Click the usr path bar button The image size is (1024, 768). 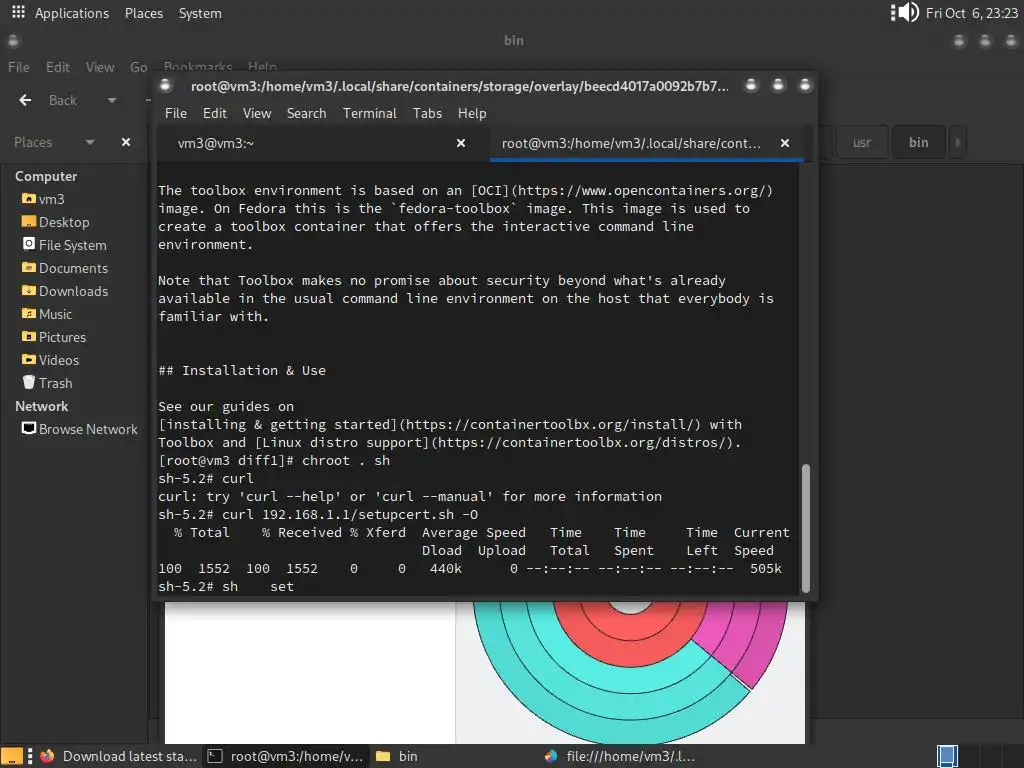pyautogui.click(x=861, y=142)
